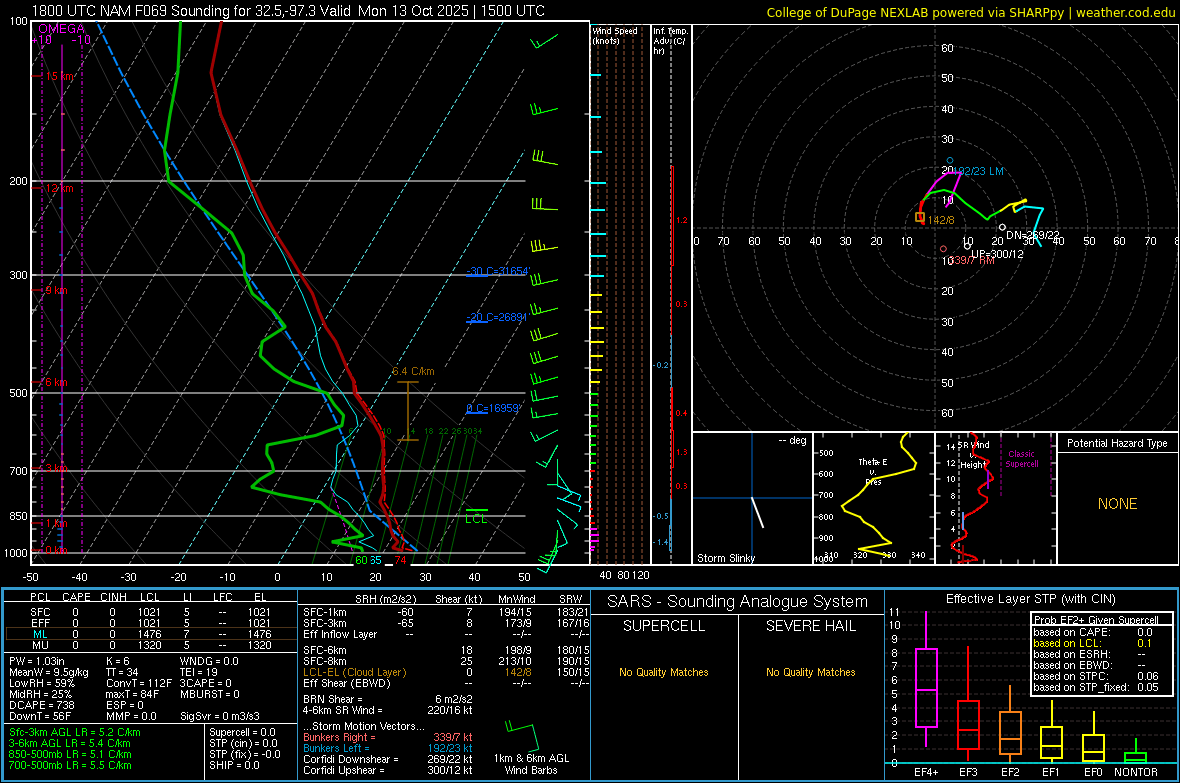The image size is (1180, 783).
Task: Click the Sfc-3km AGL LR = 5.2 C/km line
Action: [x=75, y=732]
